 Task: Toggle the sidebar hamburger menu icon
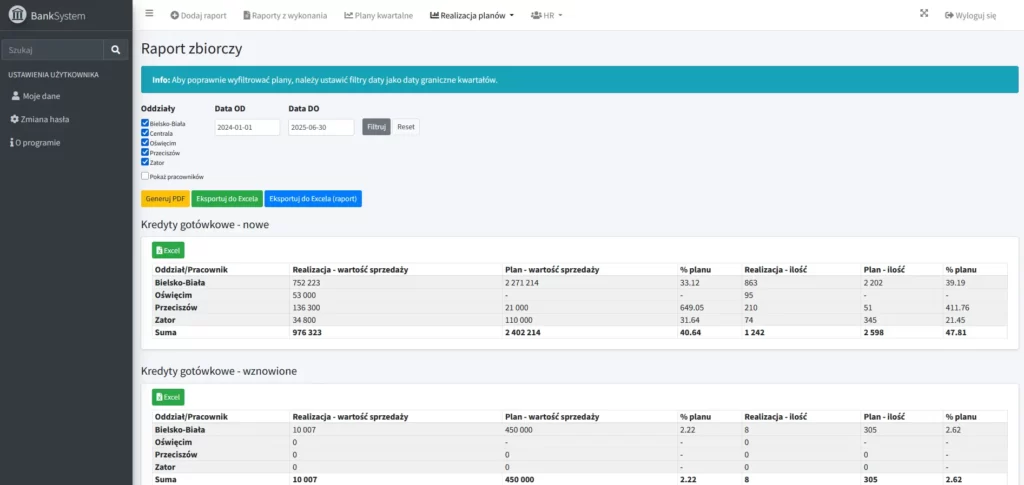(150, 13)
